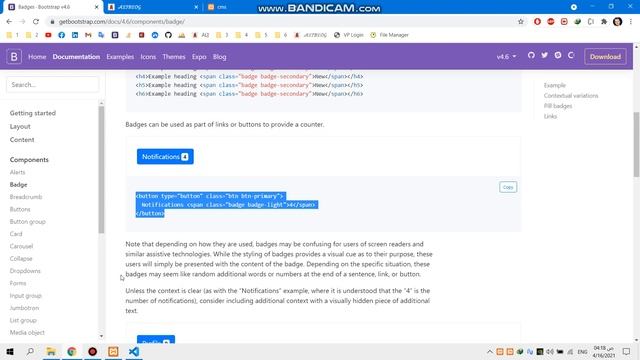Open Visual Studio Code from taskbar
The width and height of the screenshot is (640, 360).
point(134,351)
